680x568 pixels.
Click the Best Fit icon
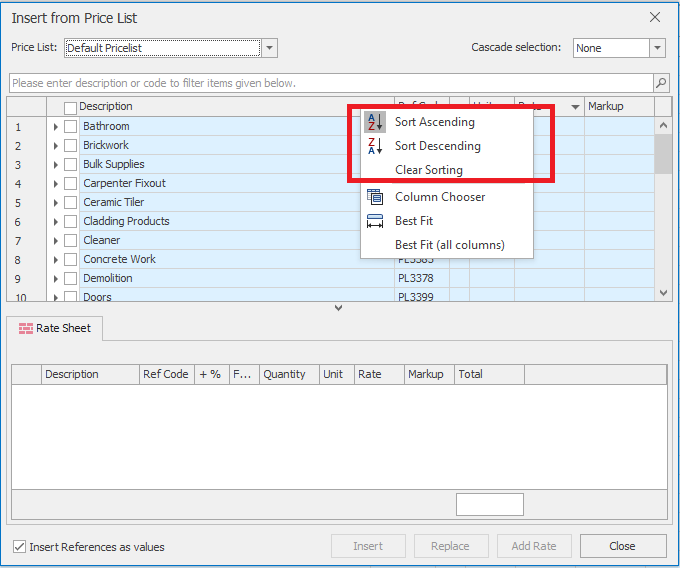coord(375,221)
